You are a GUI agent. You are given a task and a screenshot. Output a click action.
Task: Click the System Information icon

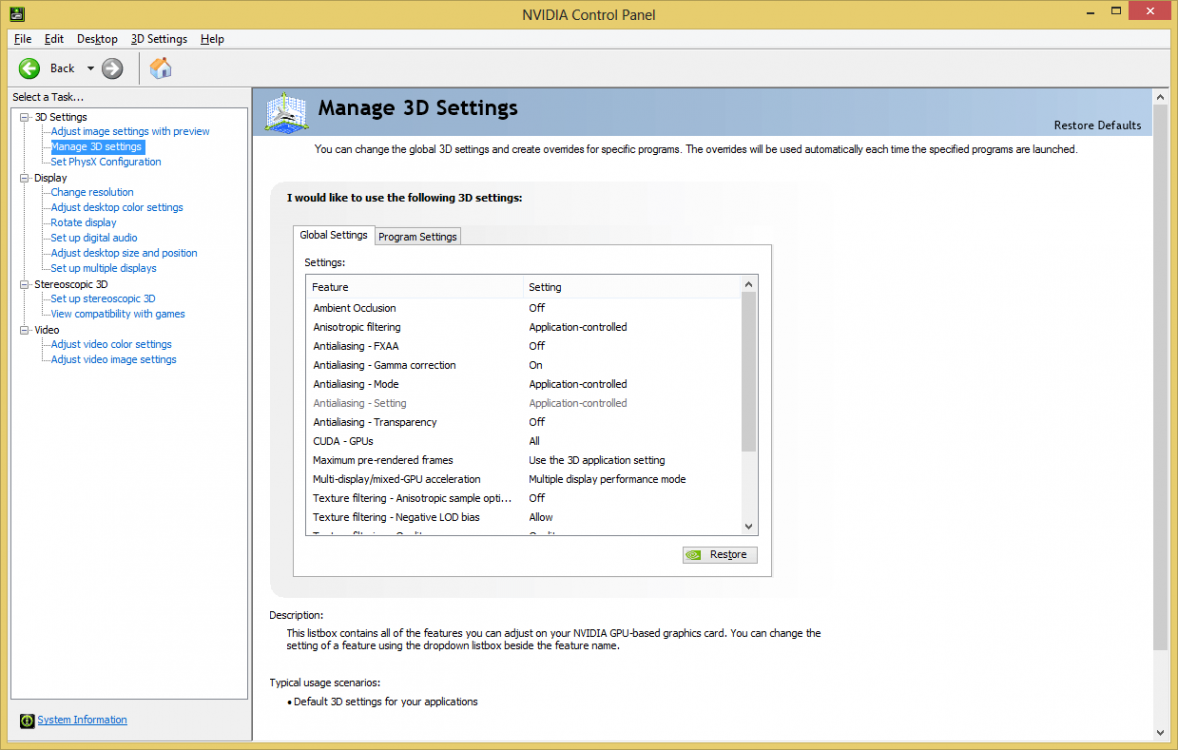point(27,721)
